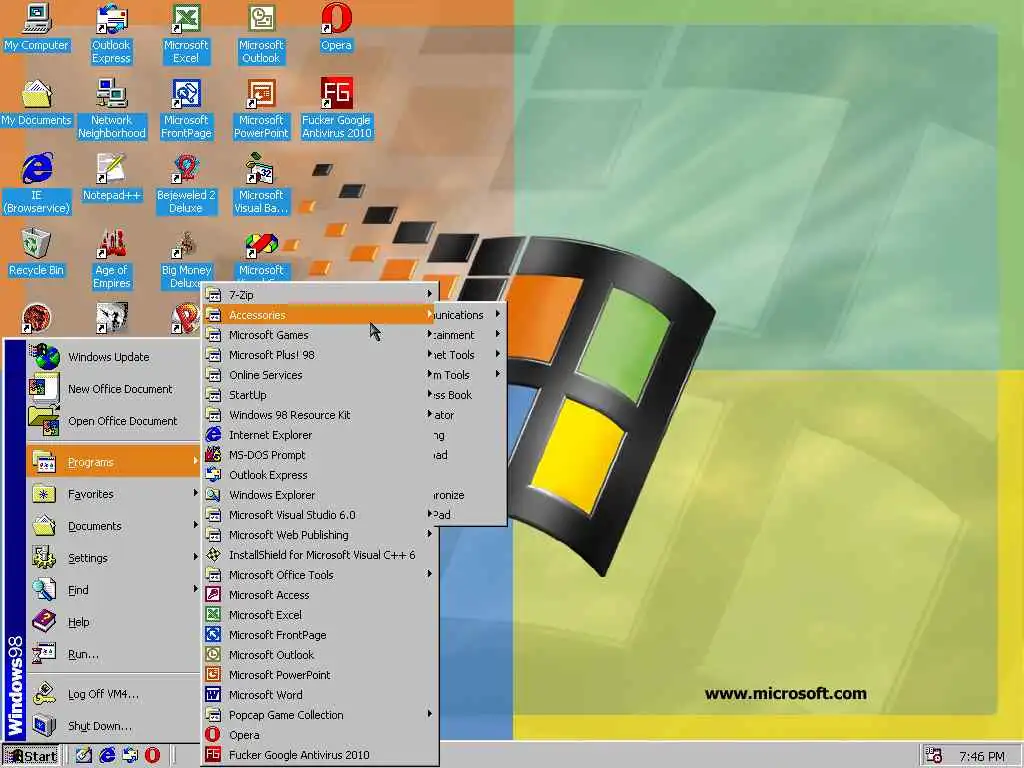Open the Opera desktop shortcut
The image size is (1024, 768).
pyautogui.click(x=336, y=27)
